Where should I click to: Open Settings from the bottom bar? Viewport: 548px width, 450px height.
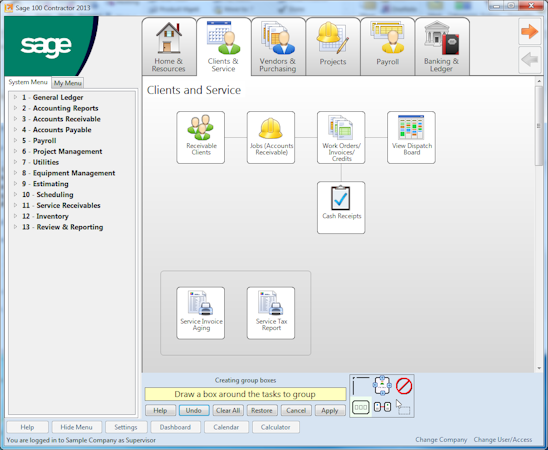point(126,427)
